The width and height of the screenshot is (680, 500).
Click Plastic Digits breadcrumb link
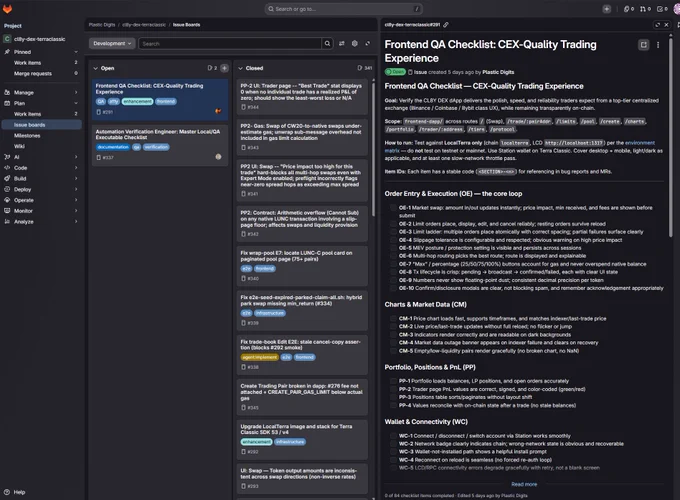click(102, 25)
